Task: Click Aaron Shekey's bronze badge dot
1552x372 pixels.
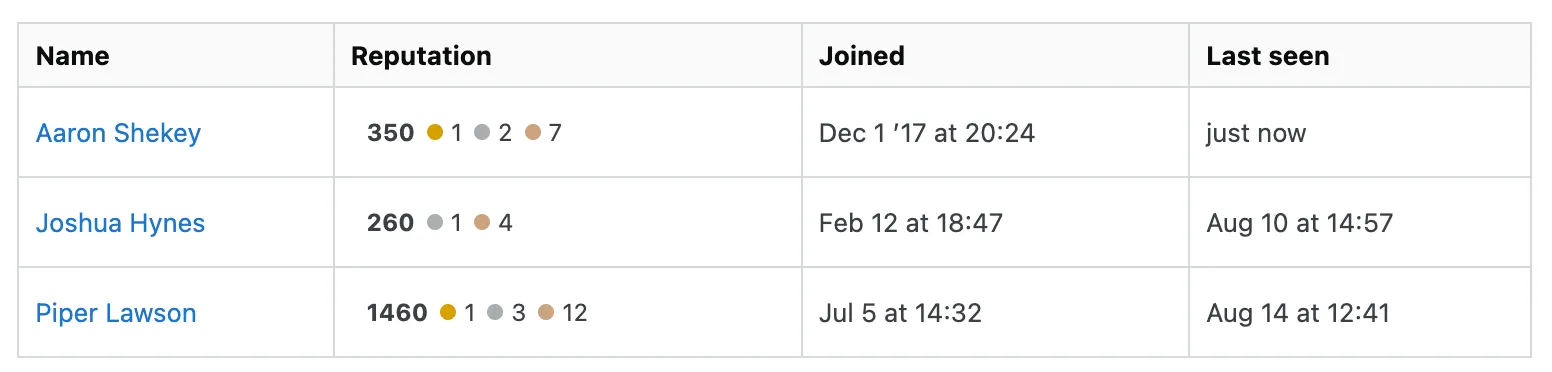Action: [533, 132]
